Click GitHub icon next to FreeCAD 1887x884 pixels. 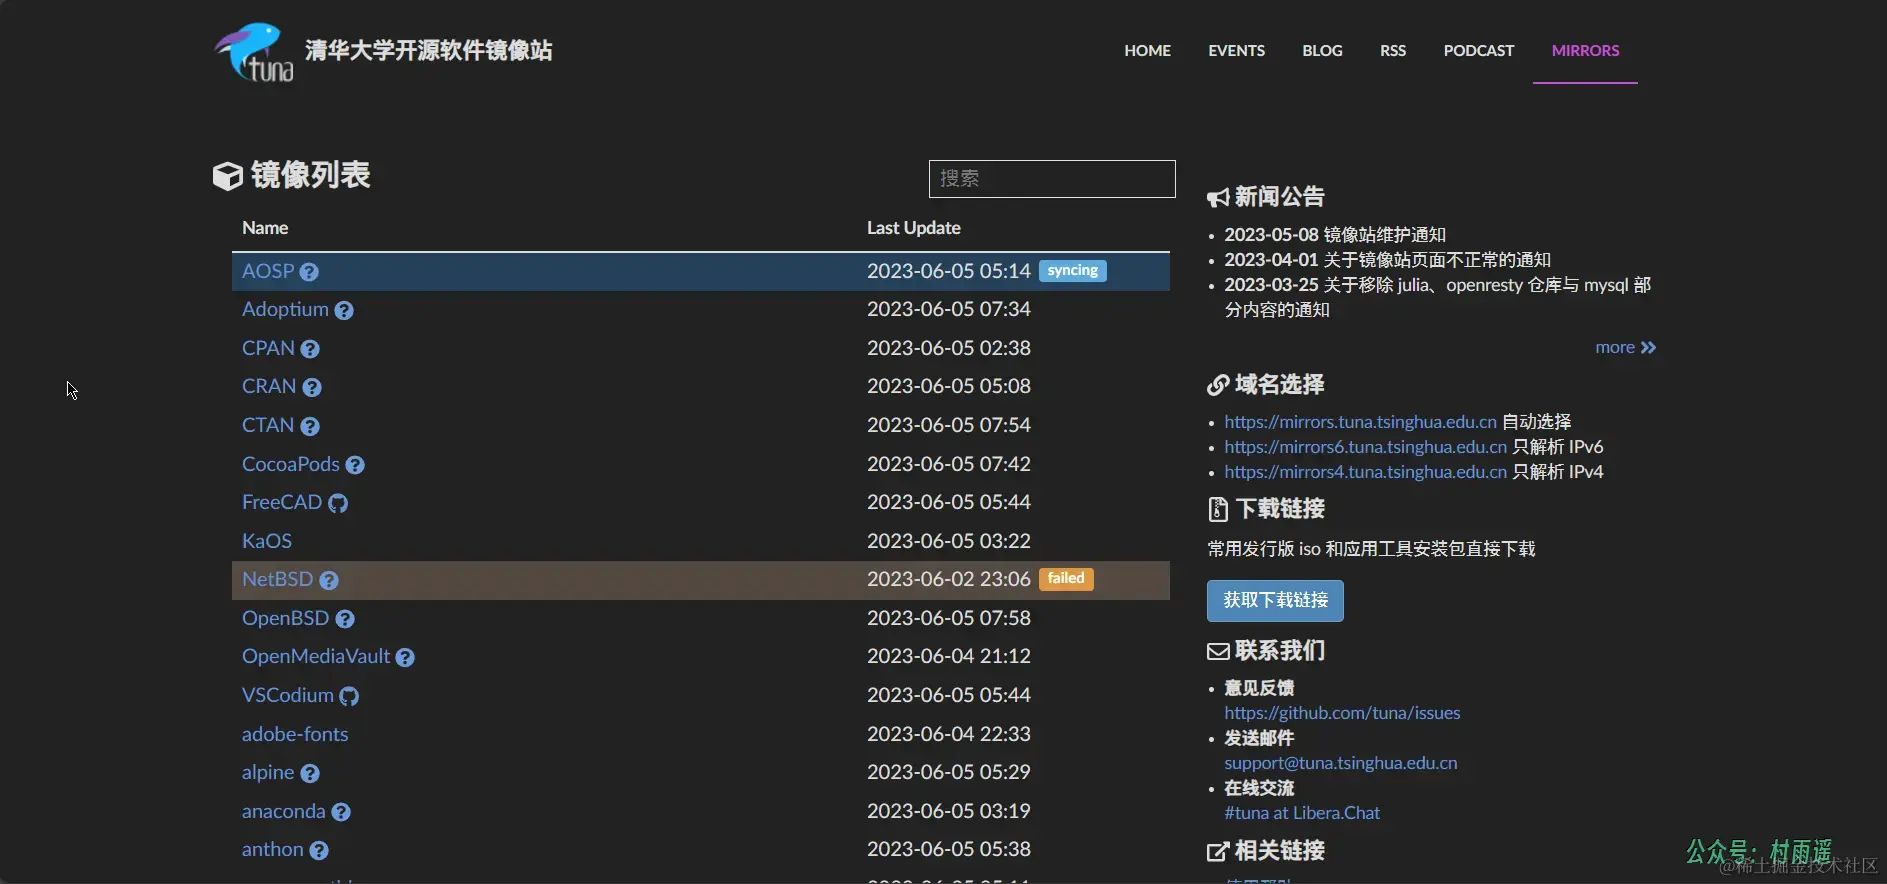(338, 503)
